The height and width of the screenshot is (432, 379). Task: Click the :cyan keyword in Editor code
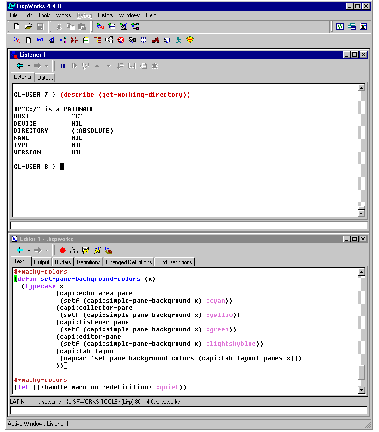point(216,301)
